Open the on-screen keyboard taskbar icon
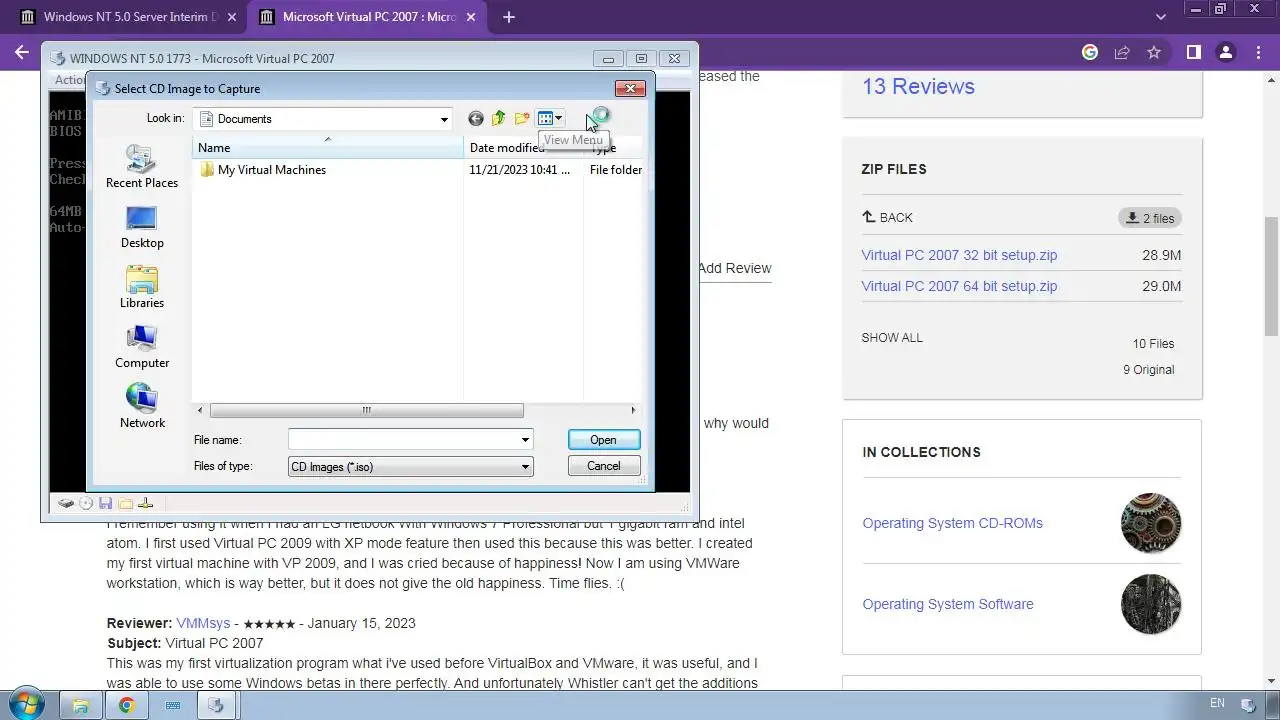This screenshot has width=1280, height=720. pos(172,705)
